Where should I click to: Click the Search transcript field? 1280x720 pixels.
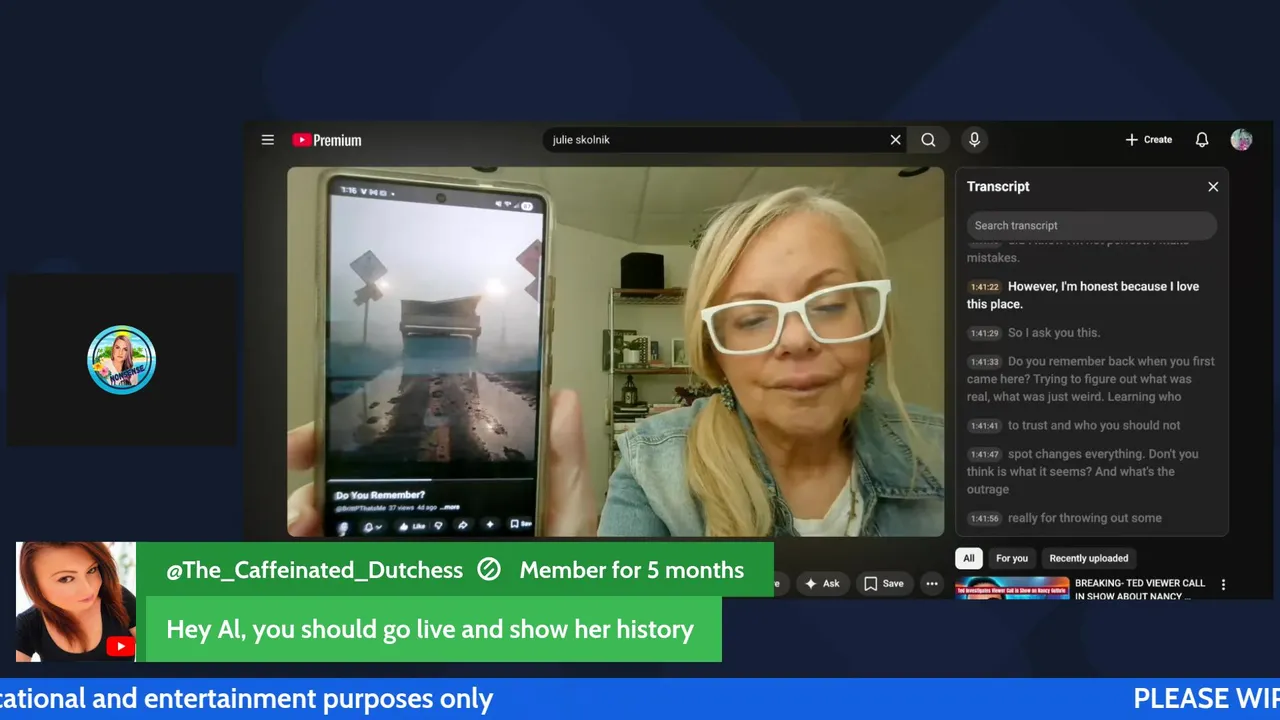click(1091, 225)
